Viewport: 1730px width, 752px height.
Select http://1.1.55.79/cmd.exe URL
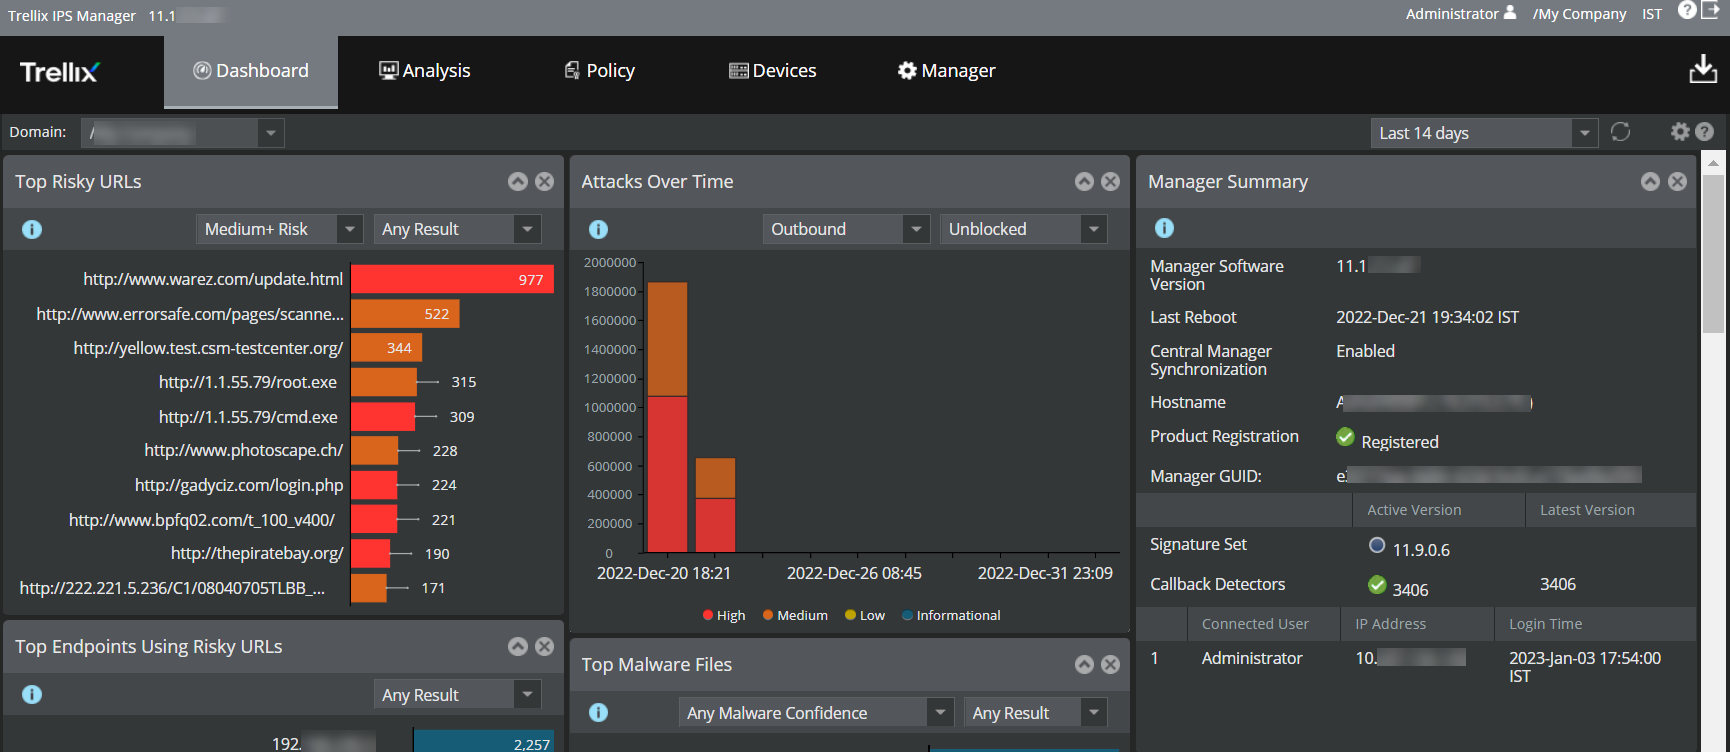click(248, 417)
